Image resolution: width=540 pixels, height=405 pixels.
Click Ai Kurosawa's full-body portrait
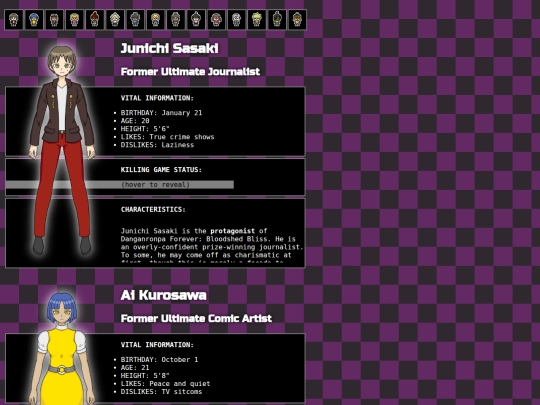pyautogui.click(x=62, y=348)
